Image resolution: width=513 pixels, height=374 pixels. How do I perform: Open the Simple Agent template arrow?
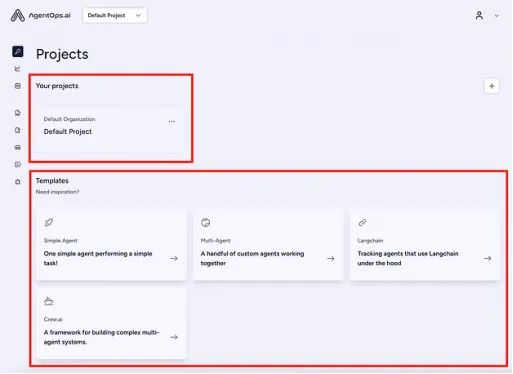[x=174, y=258]
